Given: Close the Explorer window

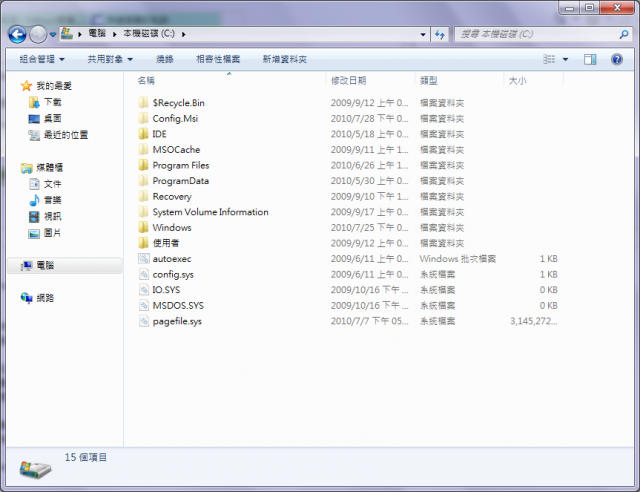Looking at the screenshot, I should 618,8.
